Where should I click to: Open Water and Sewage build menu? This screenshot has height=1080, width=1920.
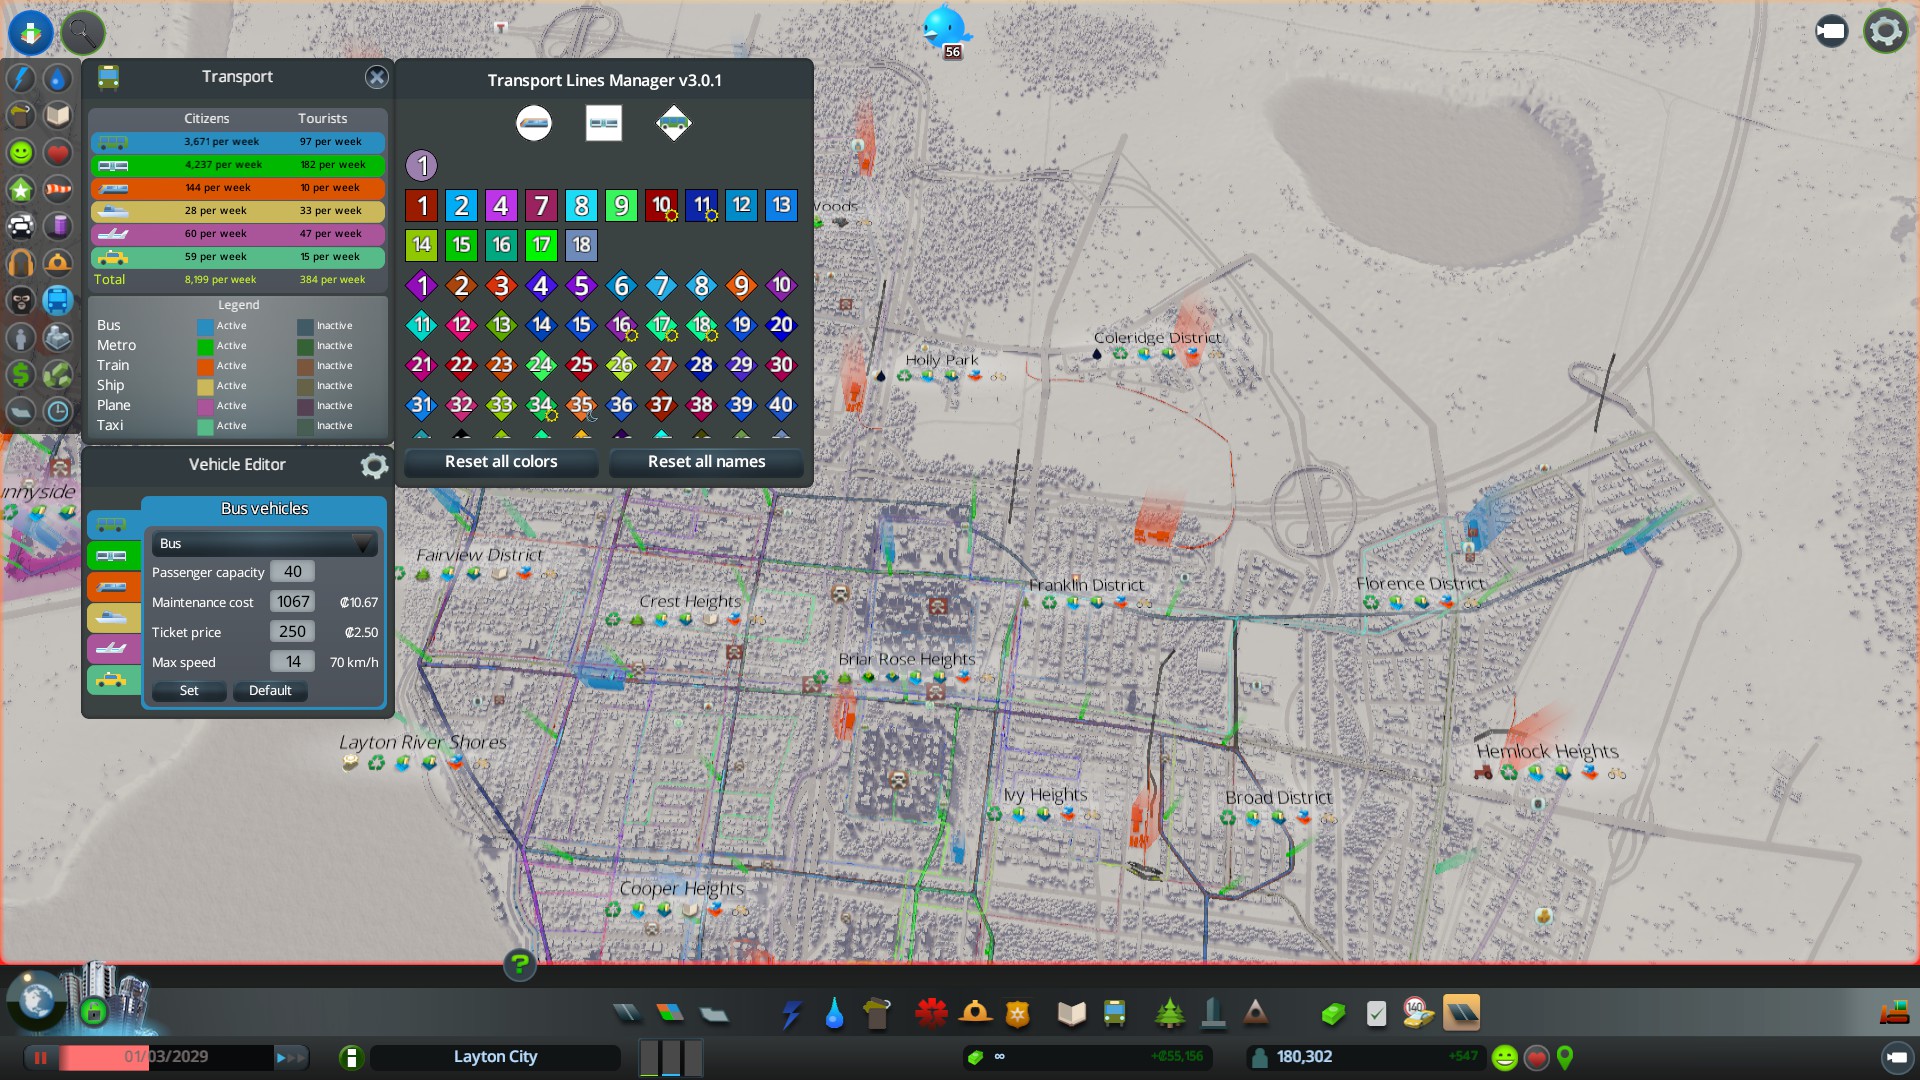click(834, 1014)
